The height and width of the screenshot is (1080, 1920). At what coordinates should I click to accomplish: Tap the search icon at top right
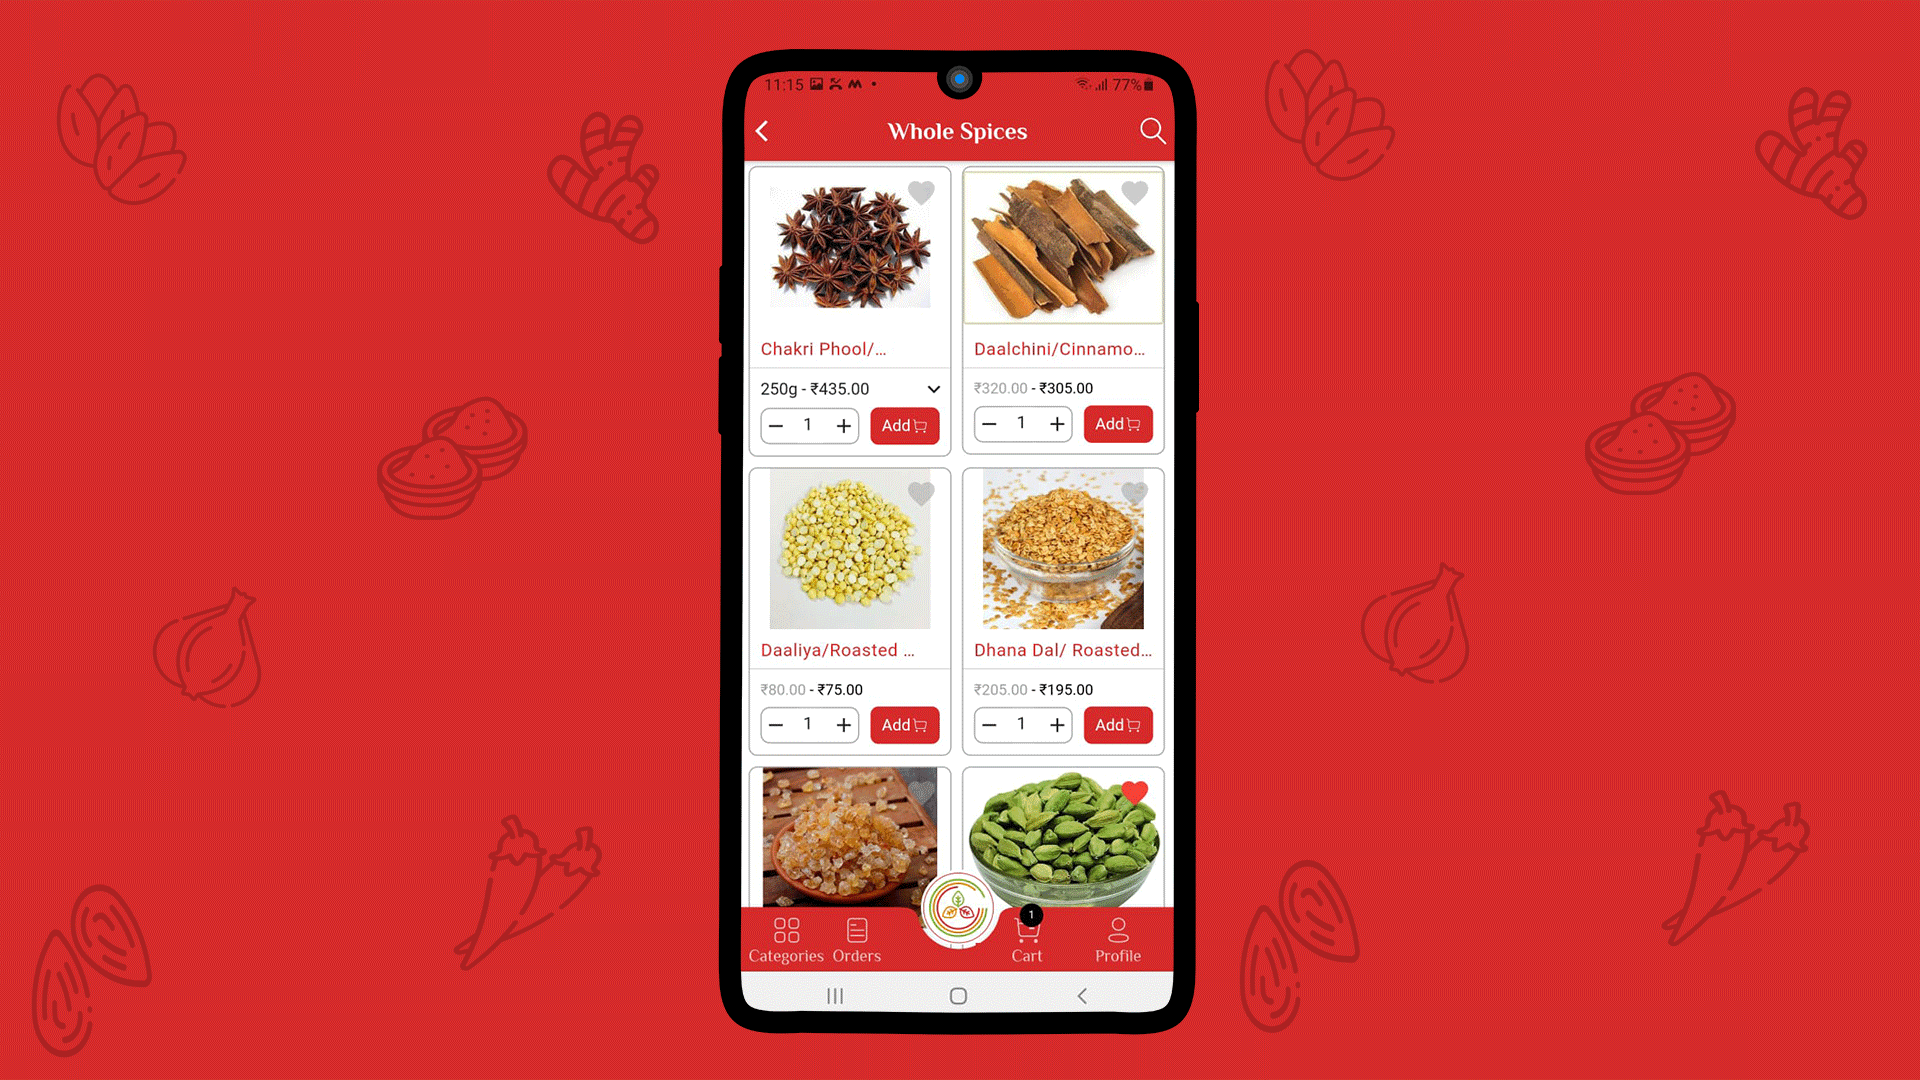click(x=1151, y=131)
